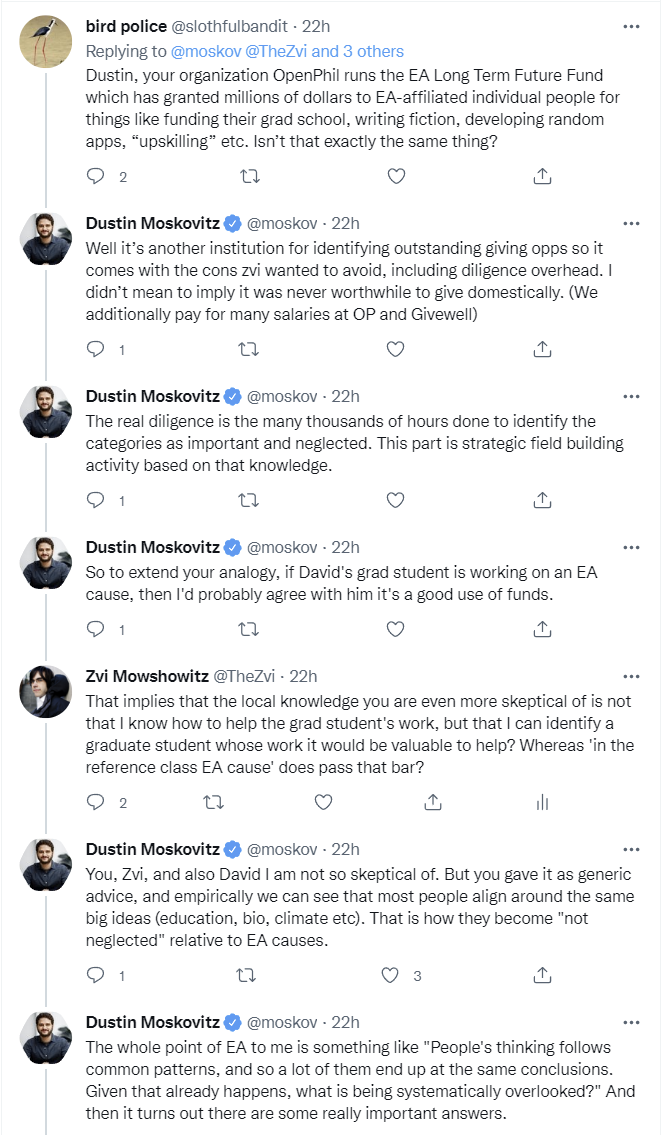Open more options on the last Moskovitz tweet
Image resolution: width=661 pixels, height=1135 pixels.
click(x=631, y=1022)
